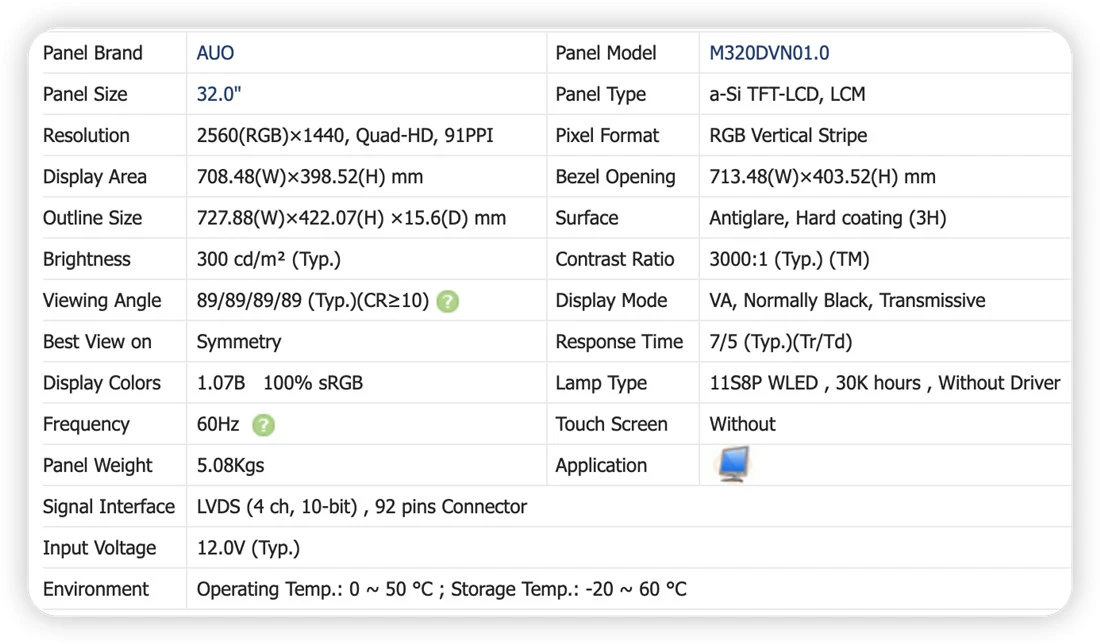Screen dimensions: 1100x644
Task: Click the monitor Application icon
Action: 733,464
